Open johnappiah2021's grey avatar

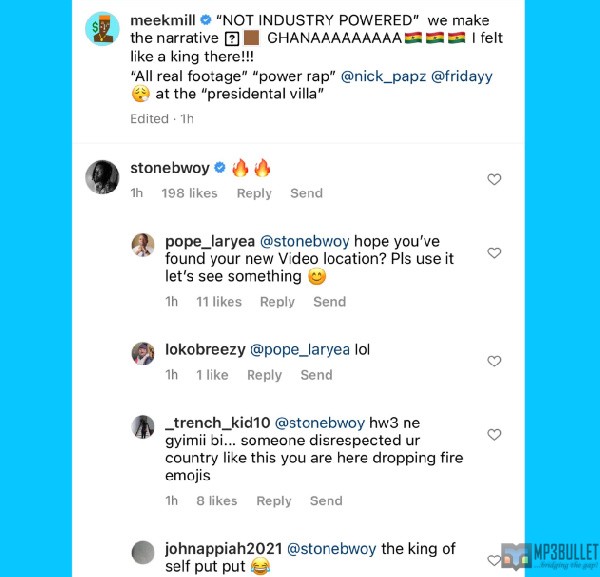(x=143, y=552)
